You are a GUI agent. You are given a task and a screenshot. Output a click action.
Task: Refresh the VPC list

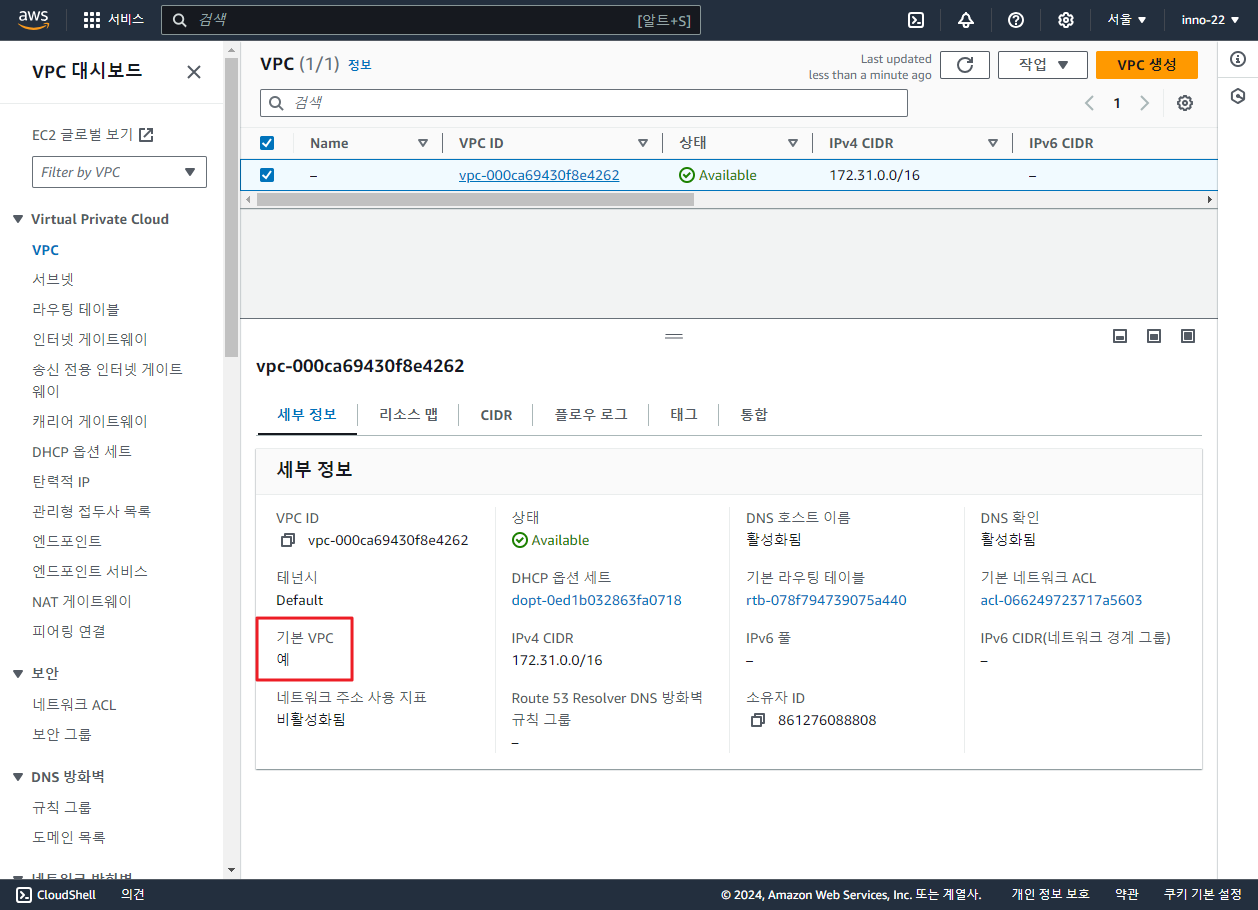point(965,65)
